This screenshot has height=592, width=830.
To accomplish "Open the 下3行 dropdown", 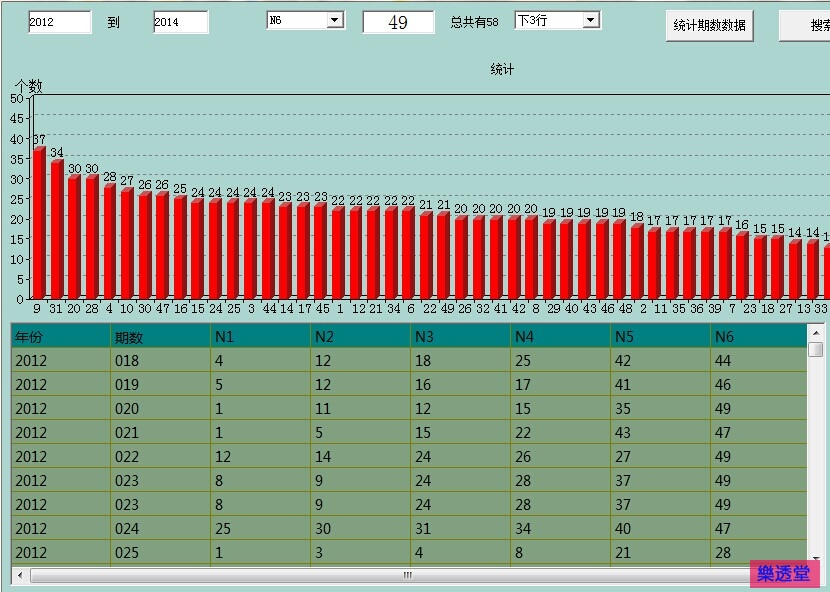I will (591, 20).
